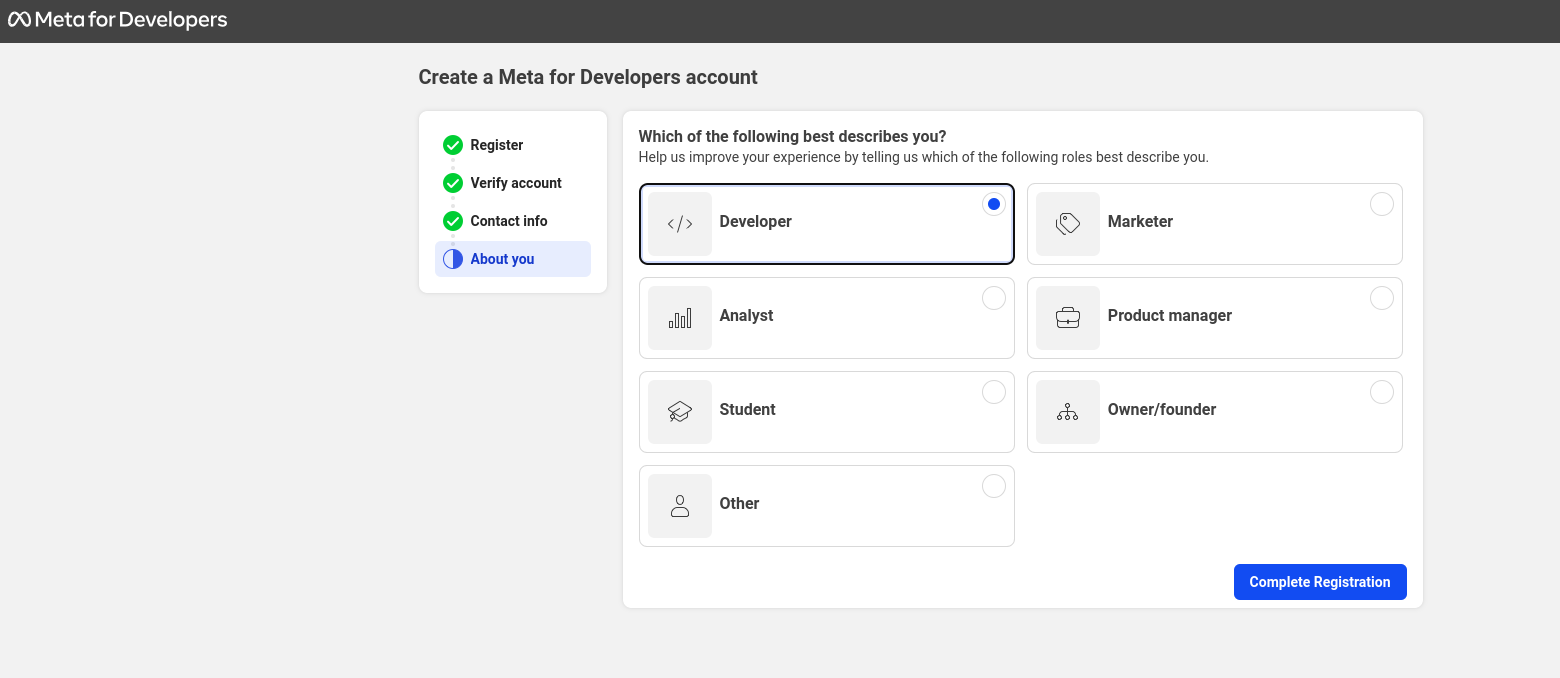Select the Product manager radio button
This screenshot has width=1560, height=678.
1382,298
